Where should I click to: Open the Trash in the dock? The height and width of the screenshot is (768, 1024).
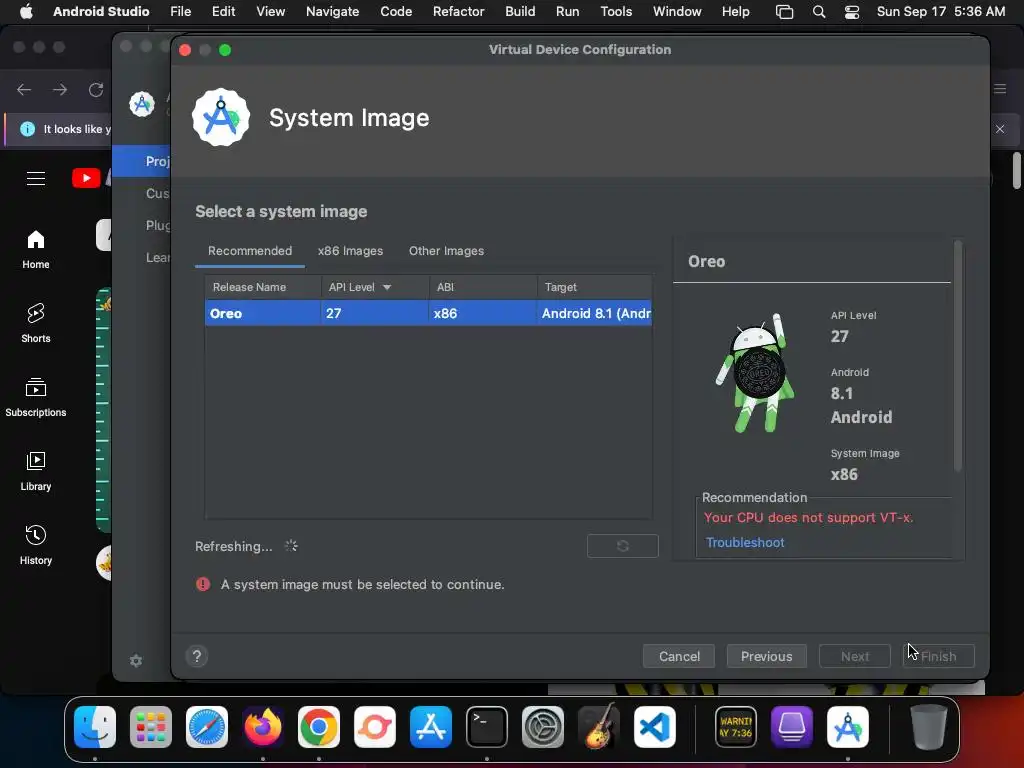coord(929,726)
